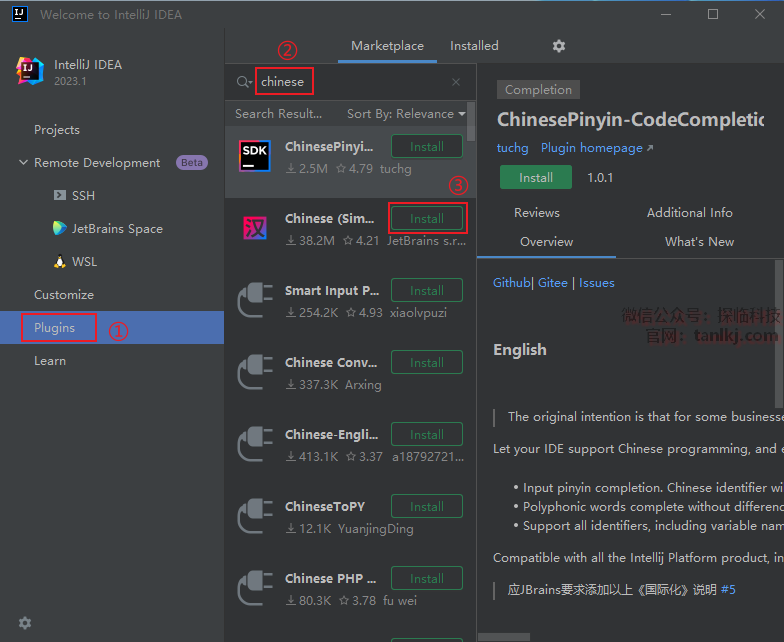784x642 pixels.
Task: Open the Gitee link
Action: pyautogui.click(x=552, y=282)
